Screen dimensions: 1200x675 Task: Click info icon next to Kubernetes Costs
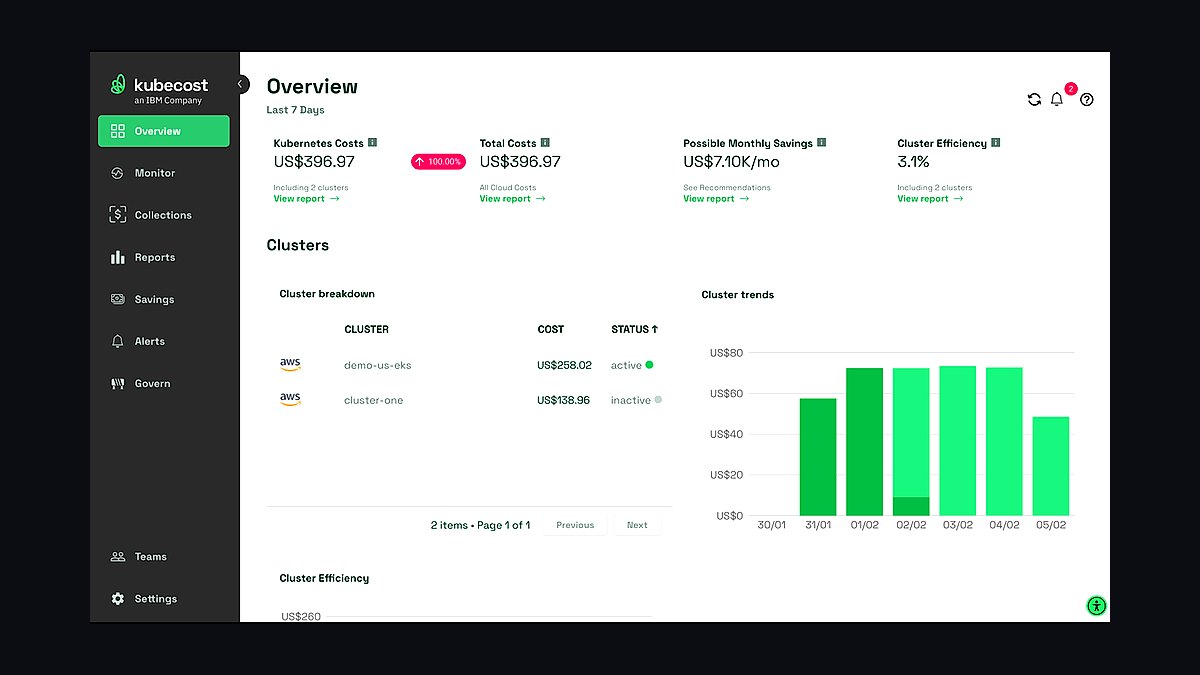coord(373,143)
